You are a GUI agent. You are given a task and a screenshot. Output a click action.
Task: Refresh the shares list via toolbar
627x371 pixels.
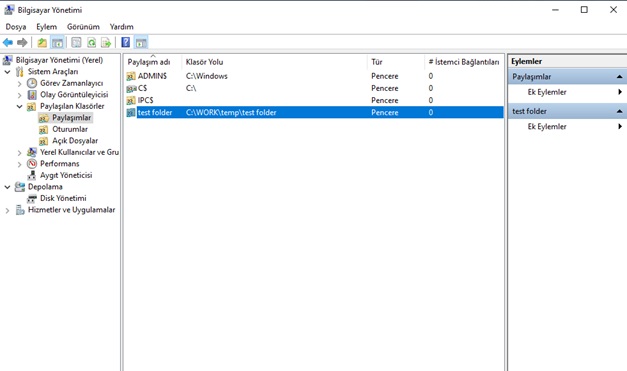click(x=91, y=42)
